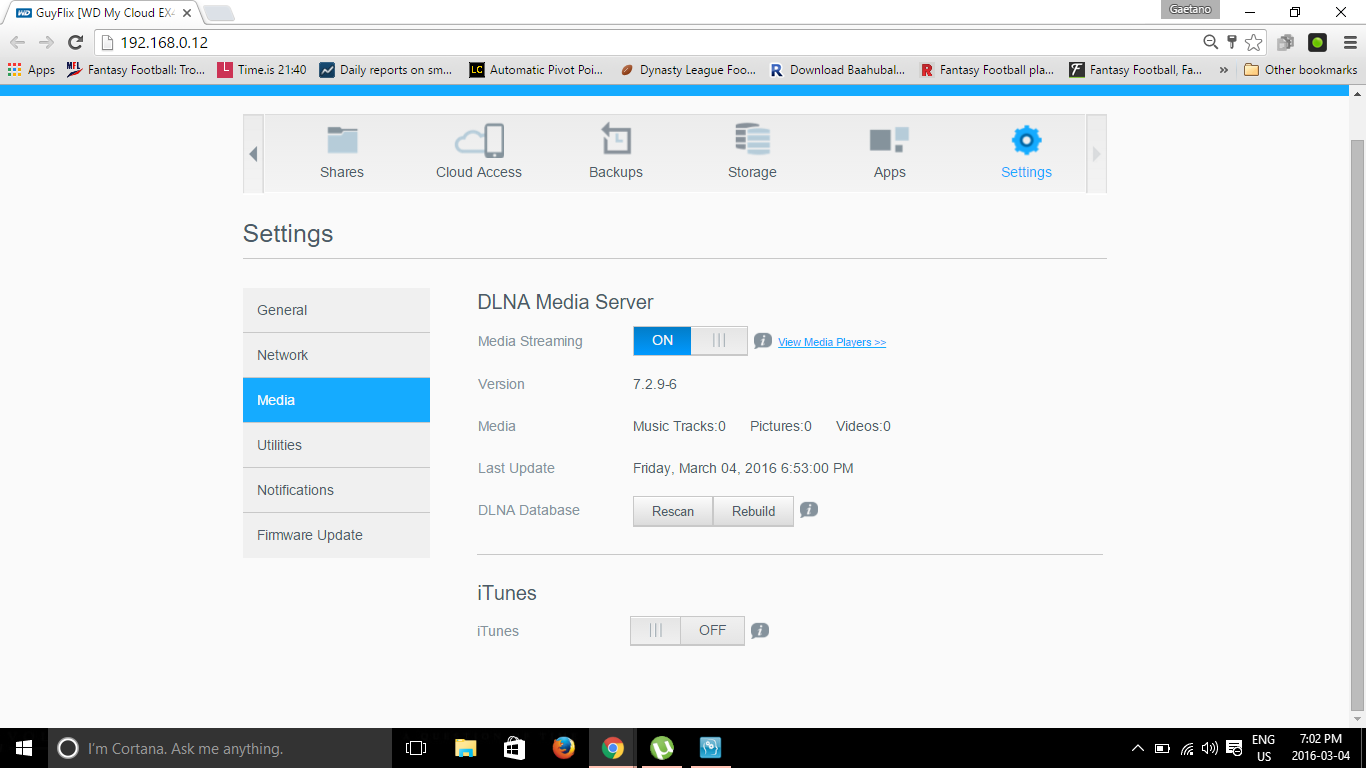Image resolution: width=1366 pixels, height=768 pixels.
Task: Click the address bar showing 192.168.0.12
Action: tap(650, 42)
